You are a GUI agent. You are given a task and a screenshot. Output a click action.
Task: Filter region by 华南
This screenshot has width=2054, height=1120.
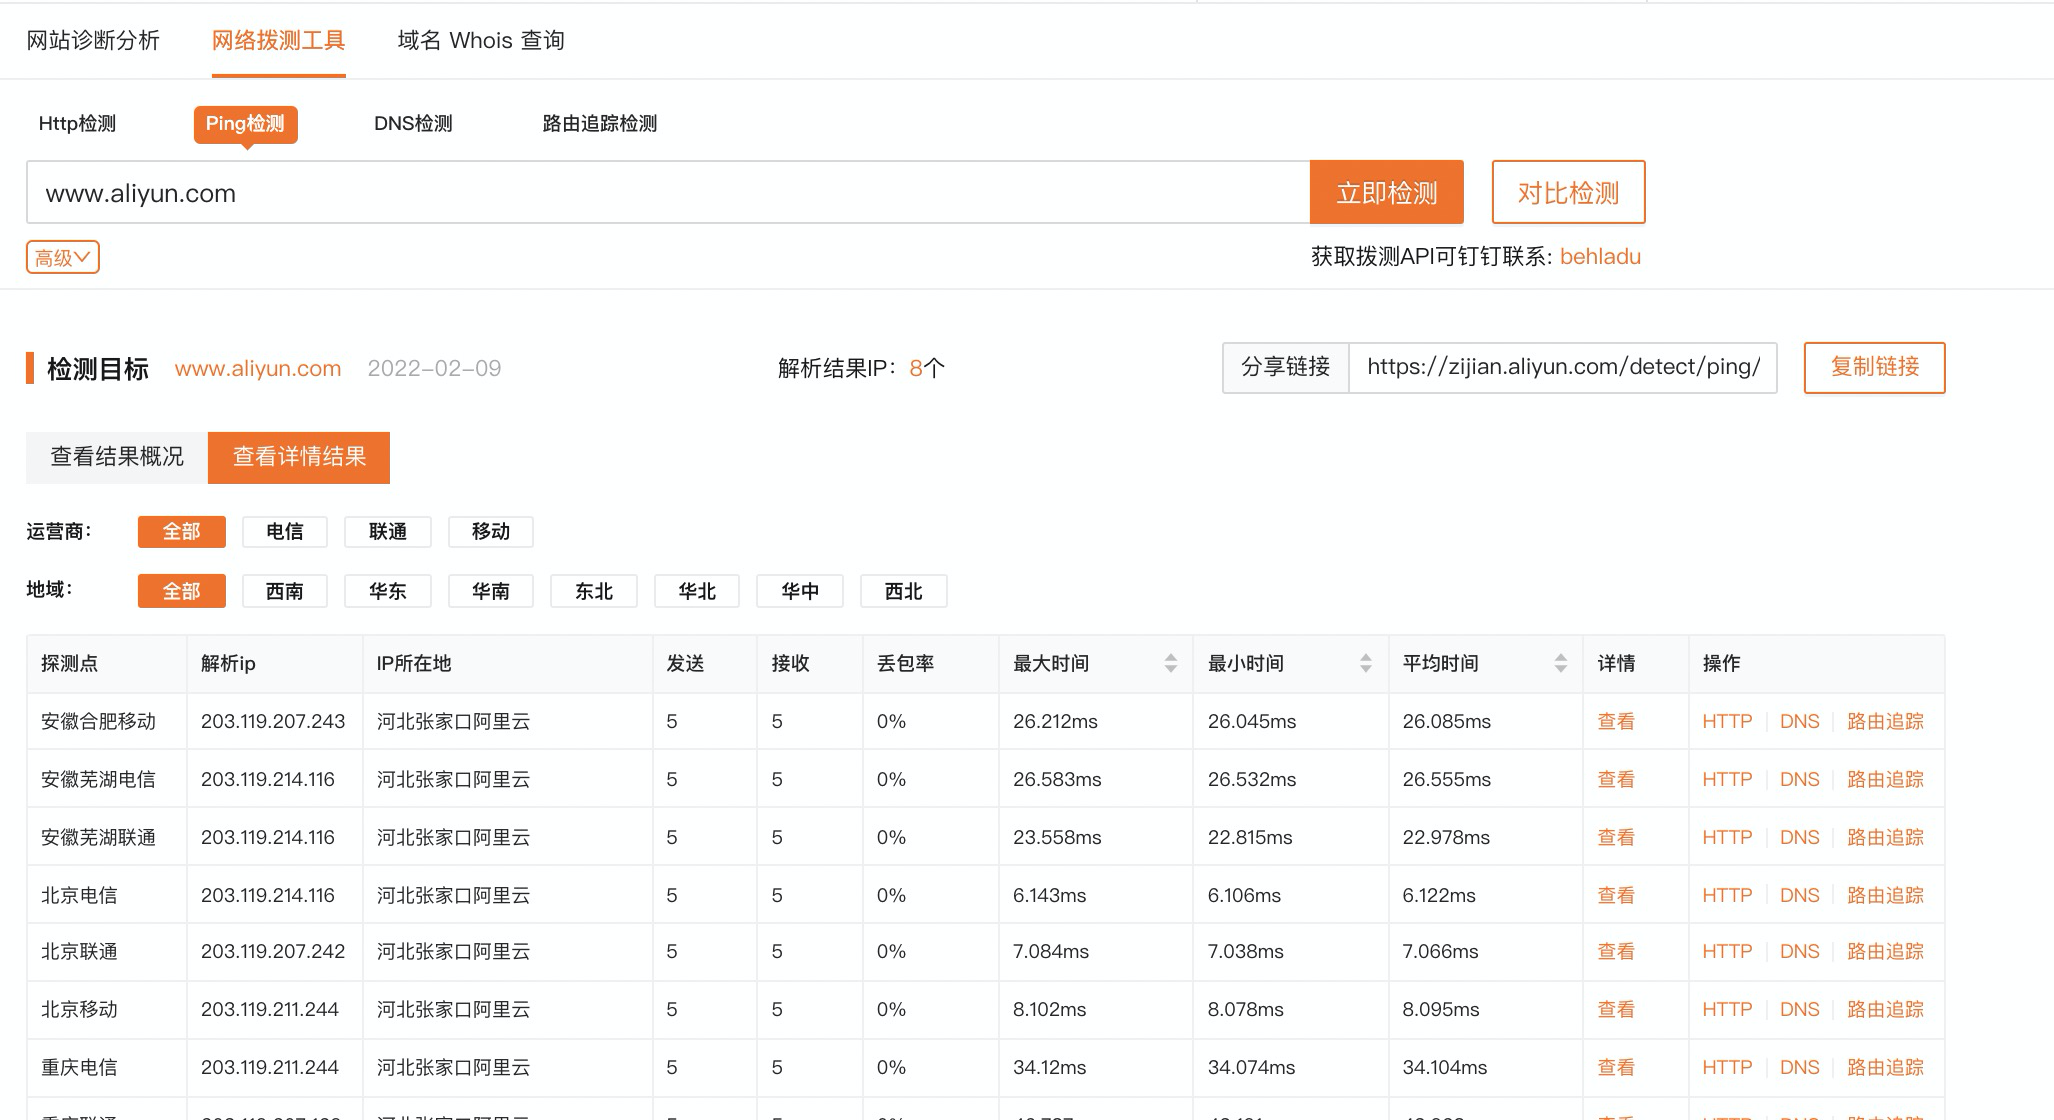point(491,591)
